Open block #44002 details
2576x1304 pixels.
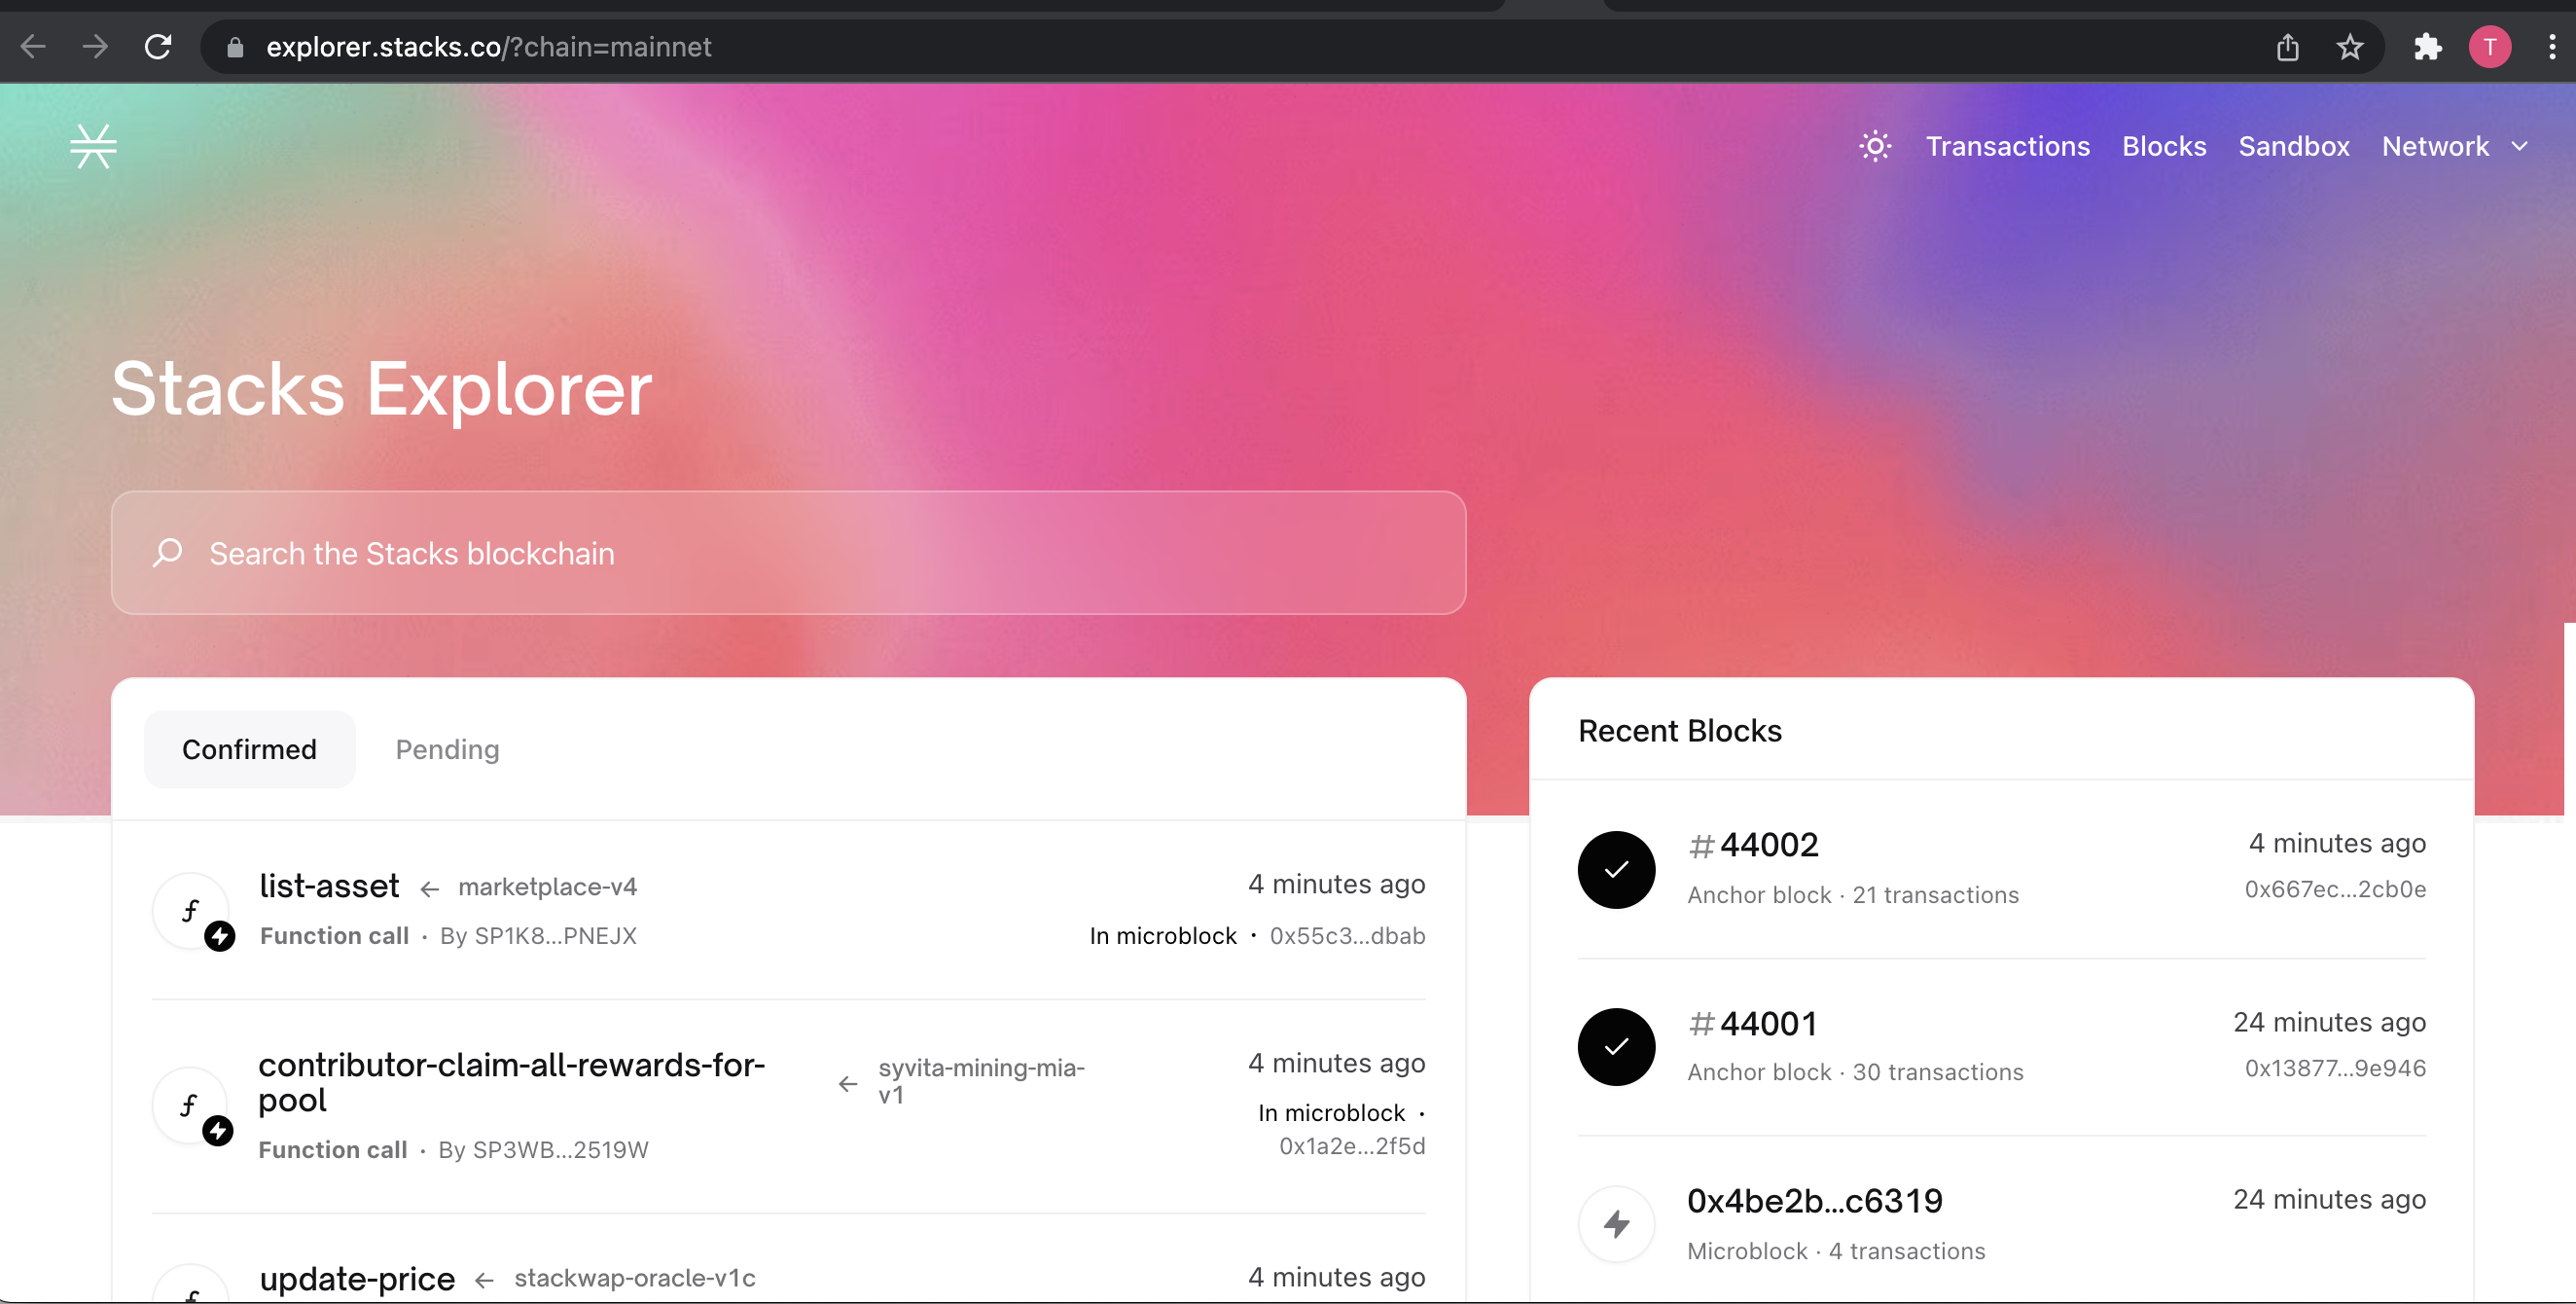(x=1752, y=844)
